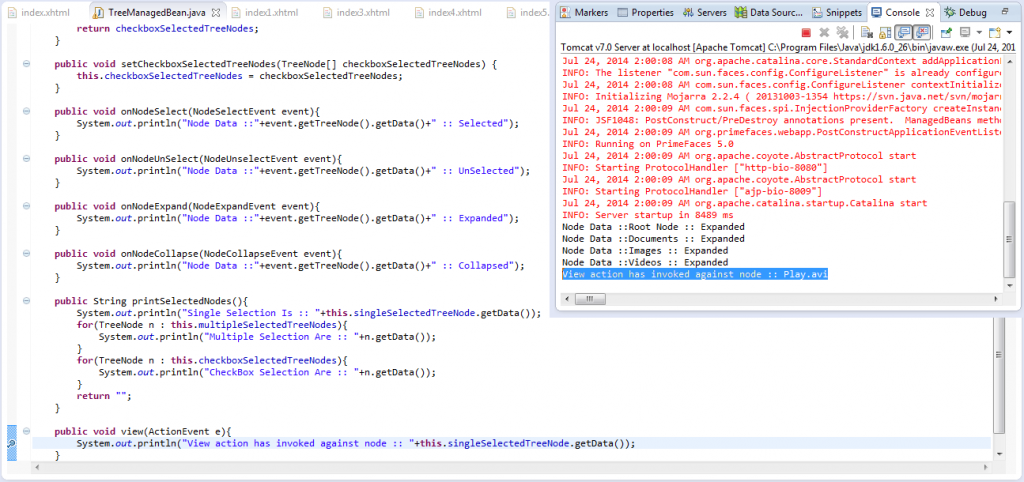Terminate the Tomcat server with red stop icon
This screenshot has width=1024, height=482.
point(805,33)
